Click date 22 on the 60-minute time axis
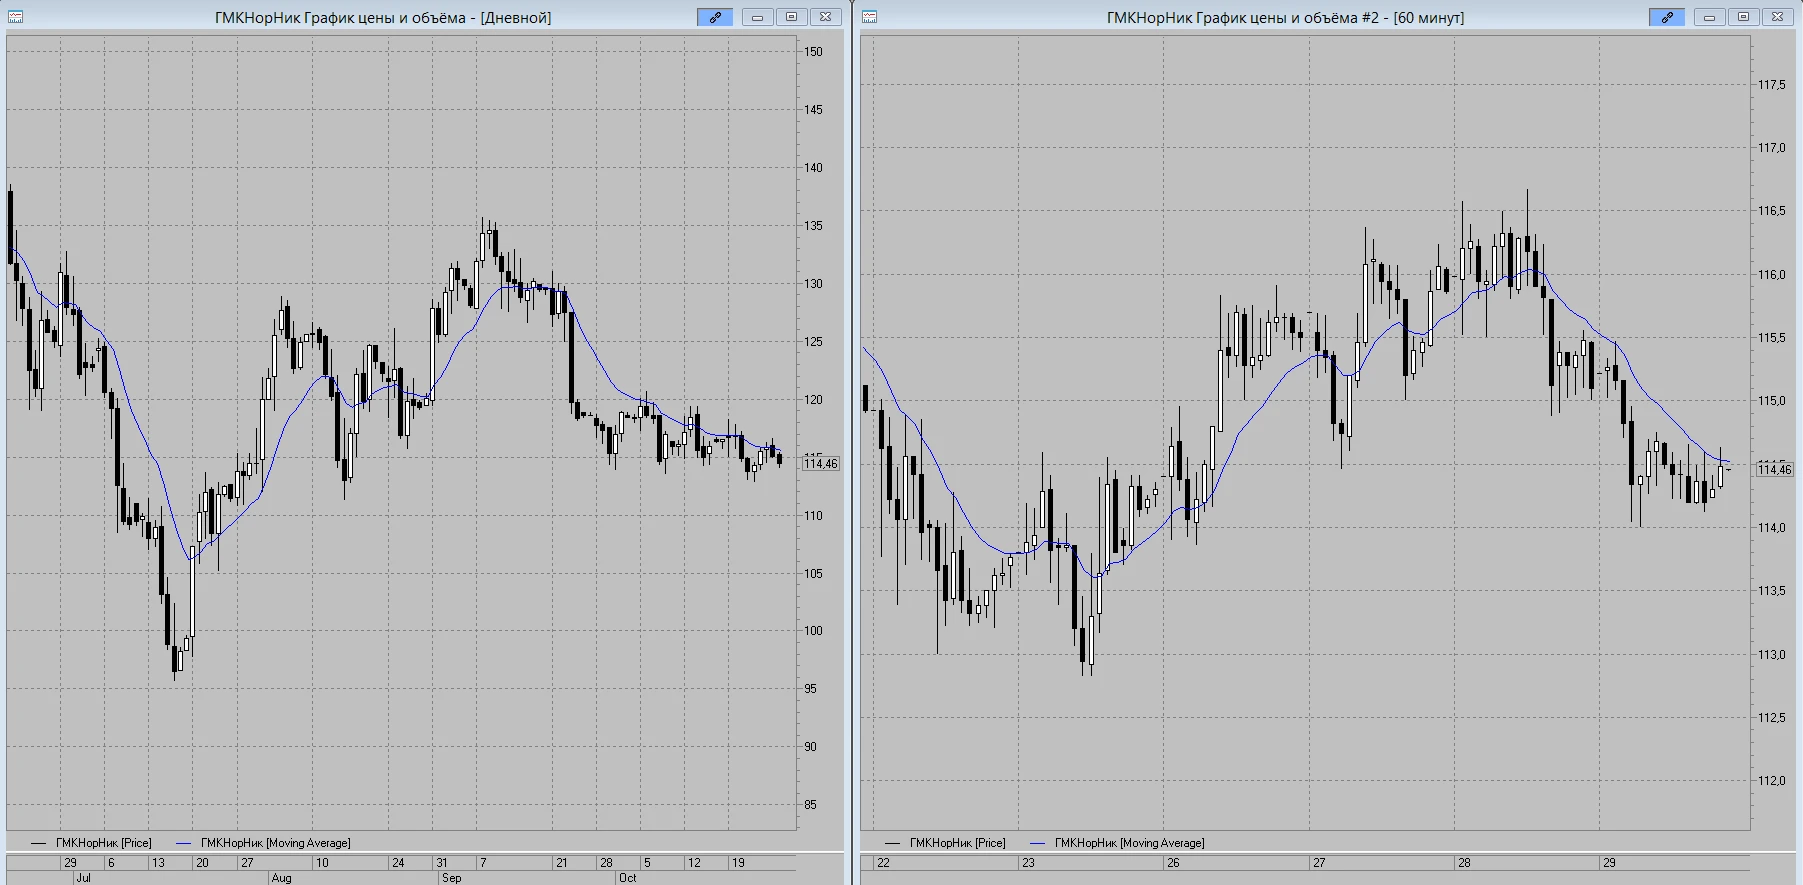This screenshot has width=1803, height=885. click(883, 863)
